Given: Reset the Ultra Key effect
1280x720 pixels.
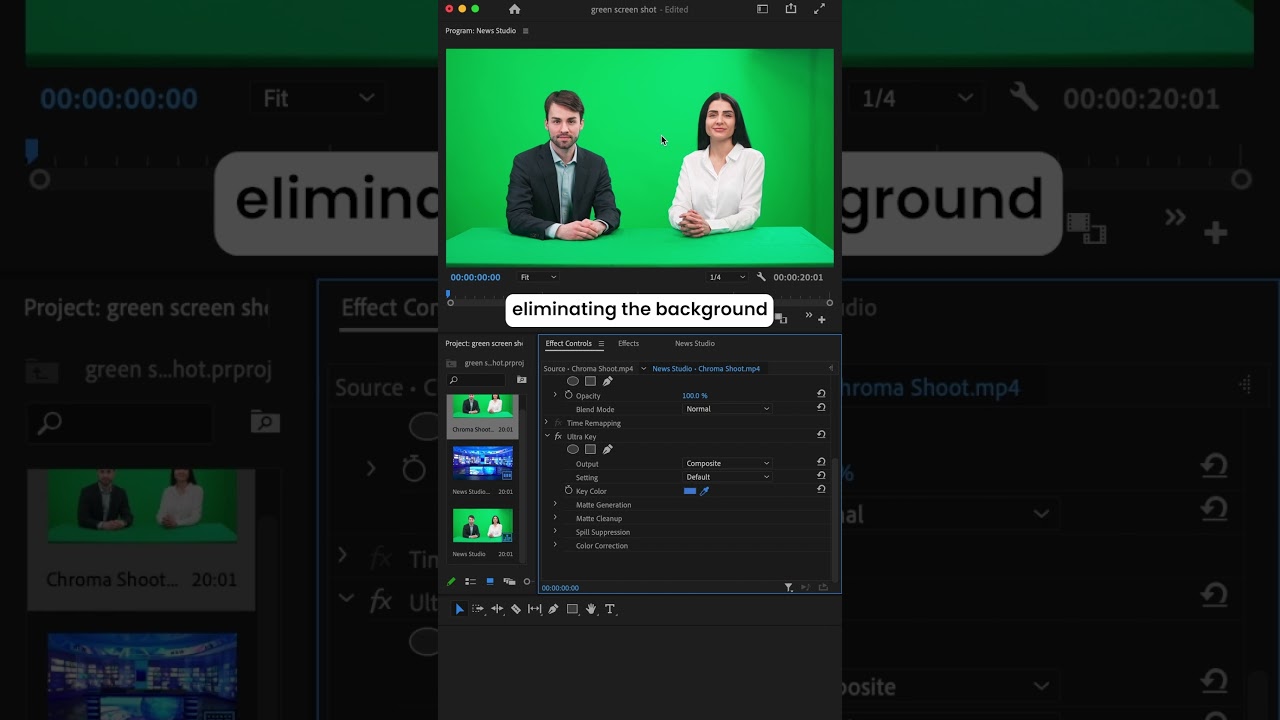Looking at the screenshot, I should point(821,435).
